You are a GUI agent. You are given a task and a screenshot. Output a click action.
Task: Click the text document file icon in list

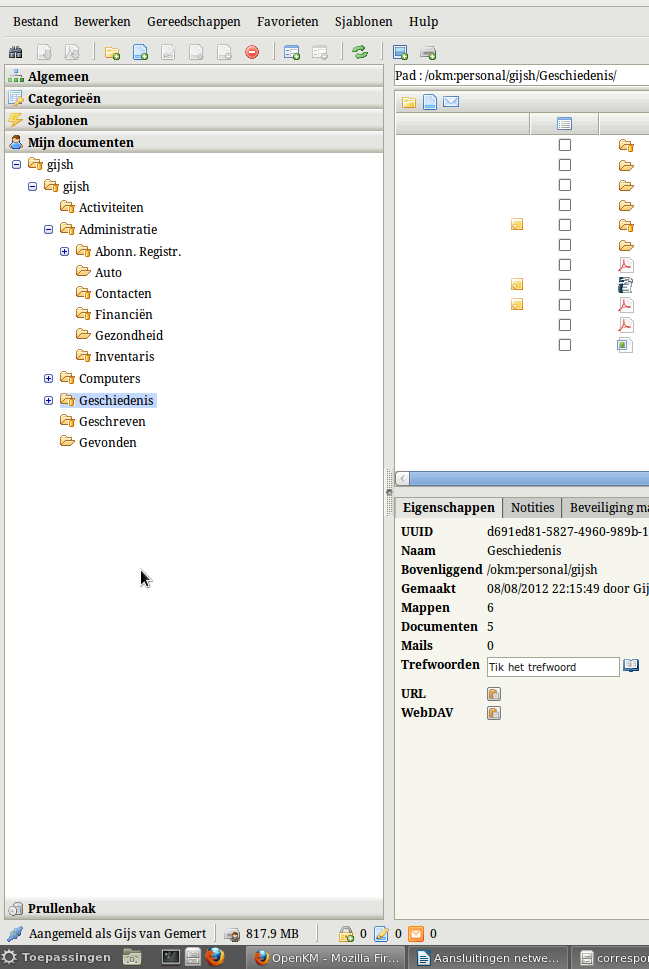(626, 285)
